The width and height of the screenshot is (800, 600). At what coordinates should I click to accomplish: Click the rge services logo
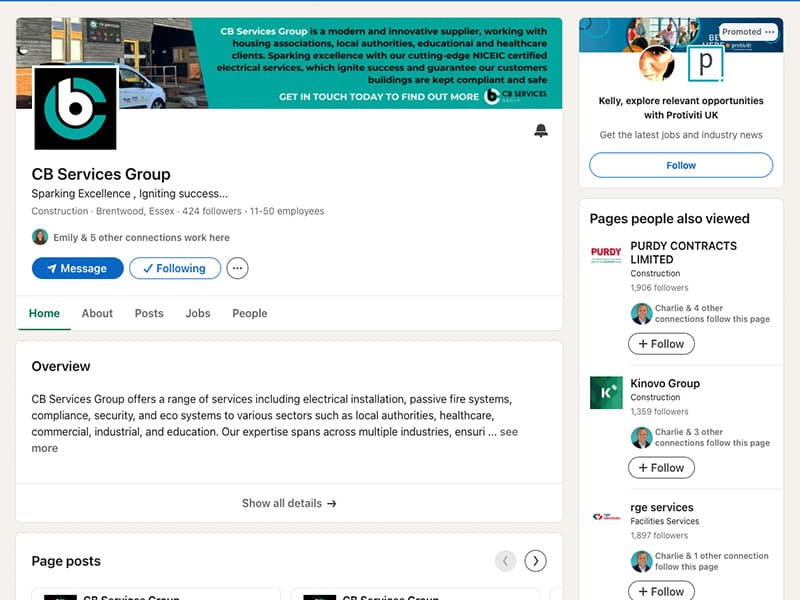coord(606,517)
